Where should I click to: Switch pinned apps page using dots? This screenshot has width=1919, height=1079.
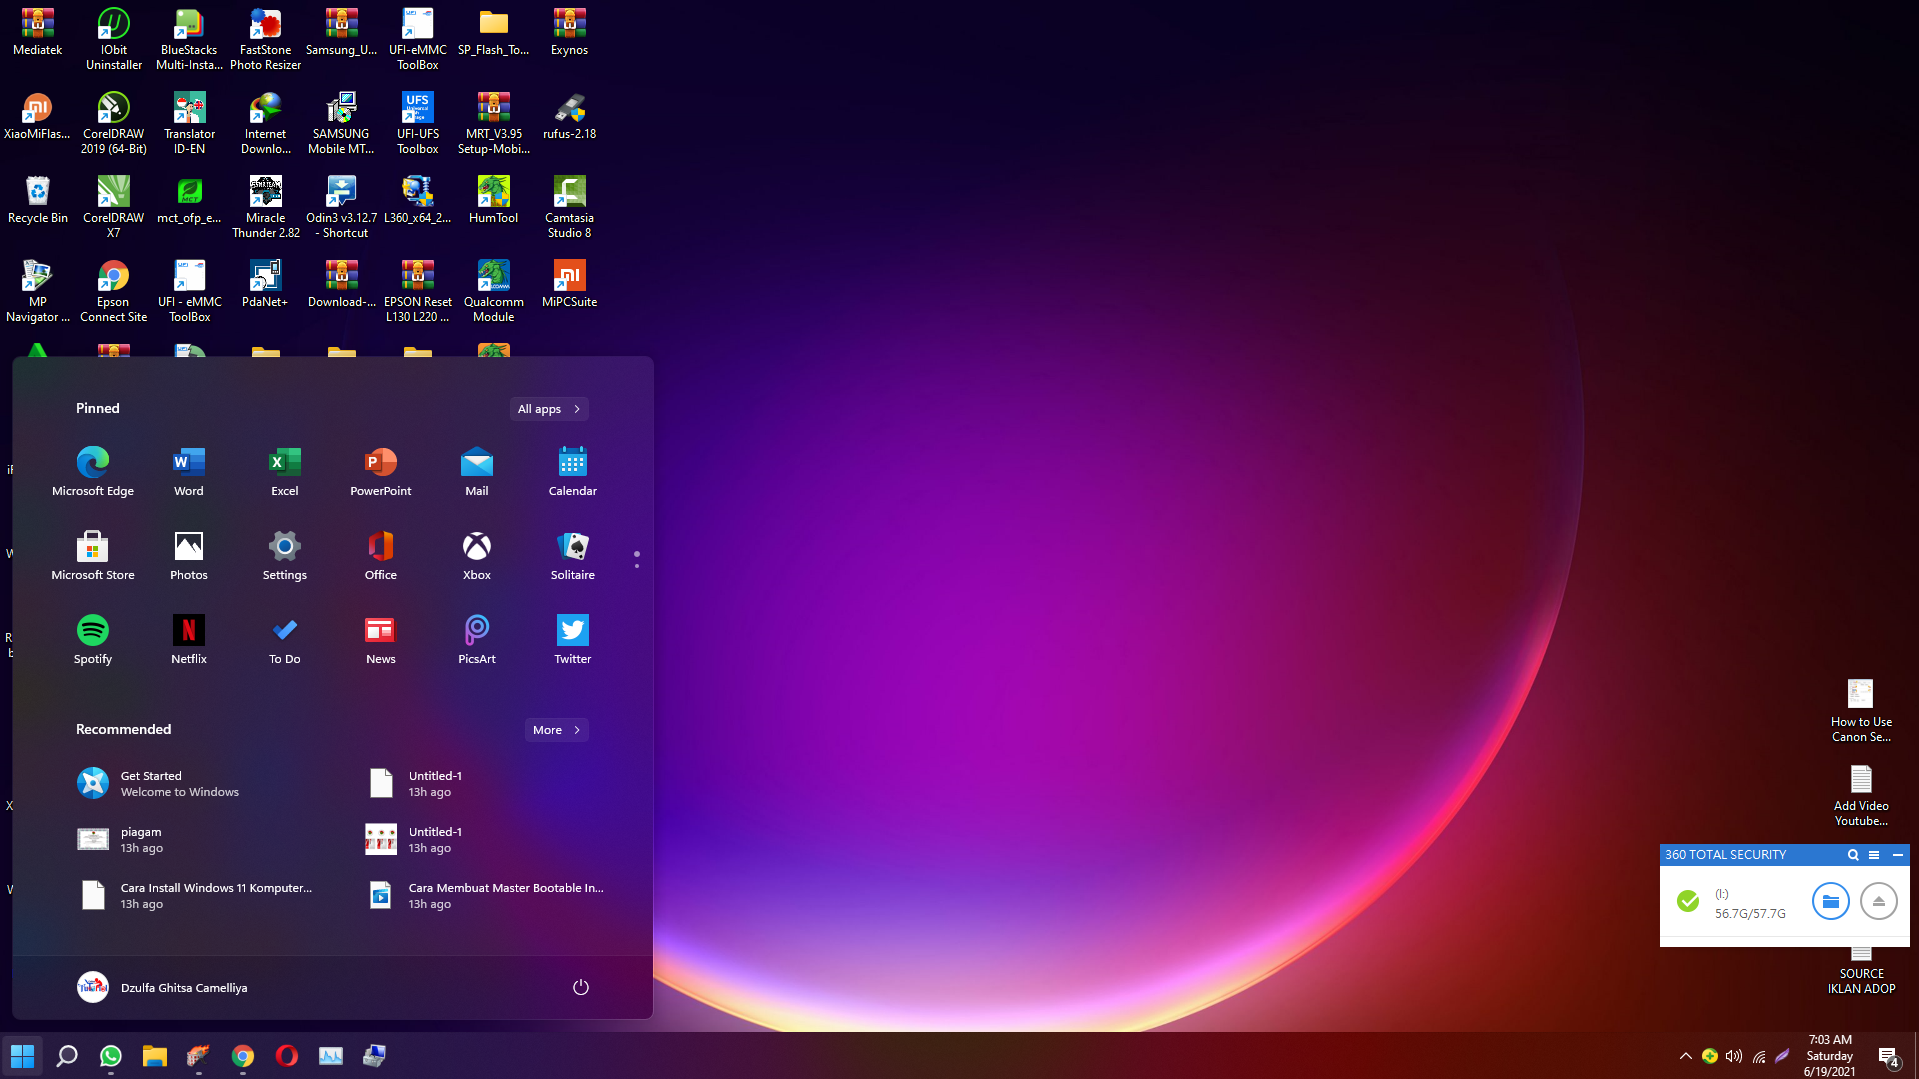(637, 560)
